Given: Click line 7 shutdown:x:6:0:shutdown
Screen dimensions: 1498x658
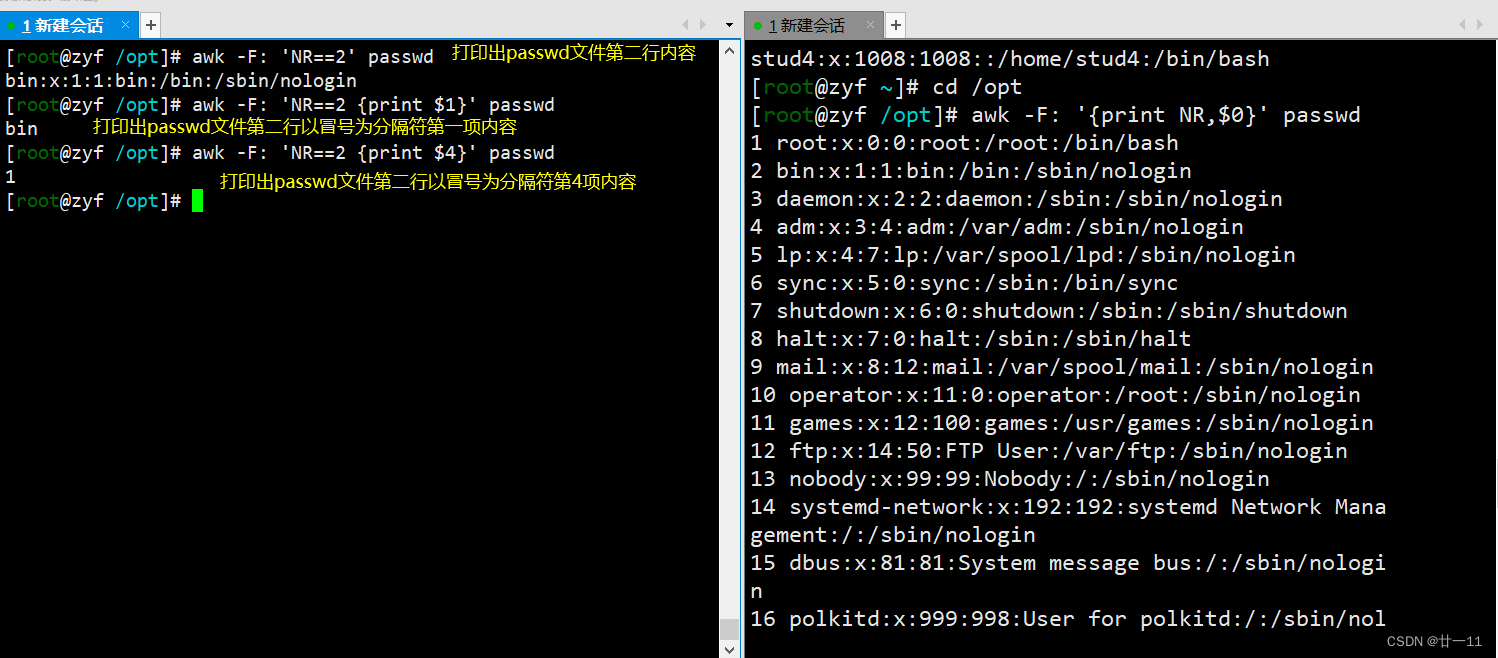Looking at the screenshot, I should click(1049, 311).
